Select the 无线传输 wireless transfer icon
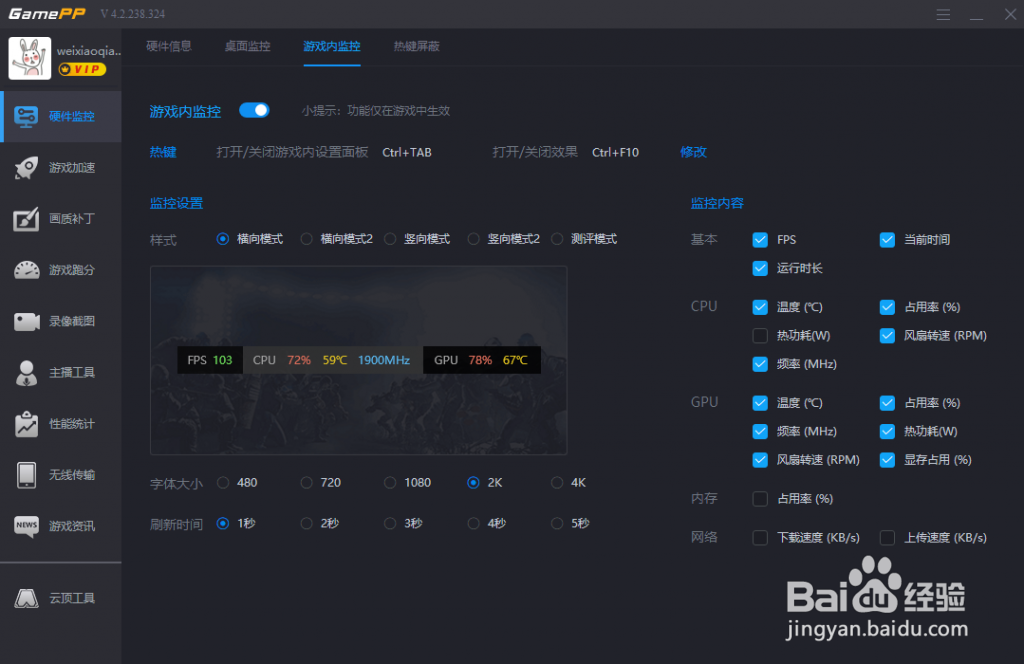 pyautogui.click(x=60, y=473)
